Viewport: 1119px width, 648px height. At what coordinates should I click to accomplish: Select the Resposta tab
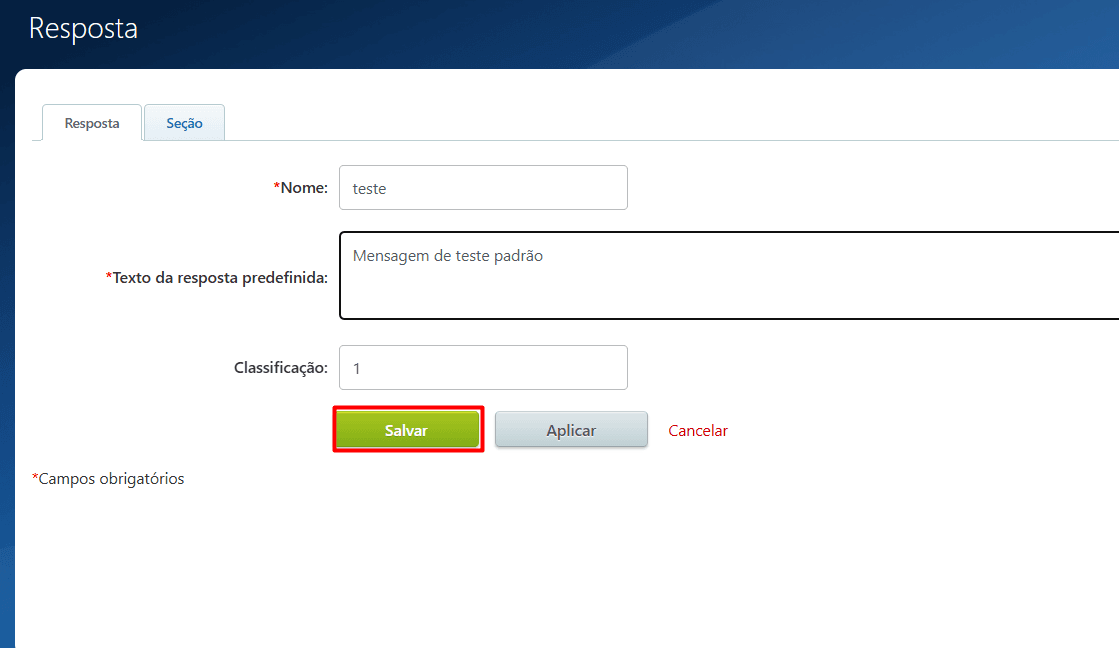(92, 123)
